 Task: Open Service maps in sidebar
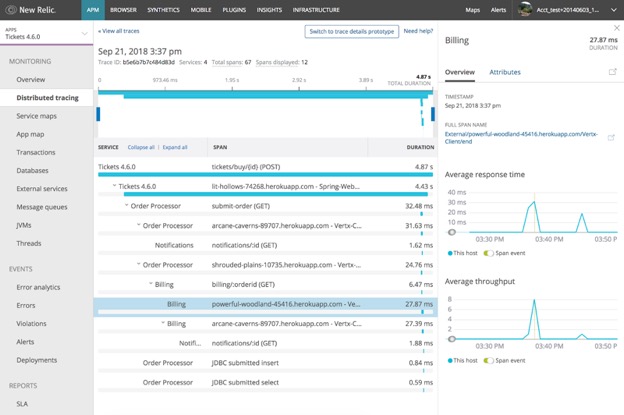click(37, 116)
